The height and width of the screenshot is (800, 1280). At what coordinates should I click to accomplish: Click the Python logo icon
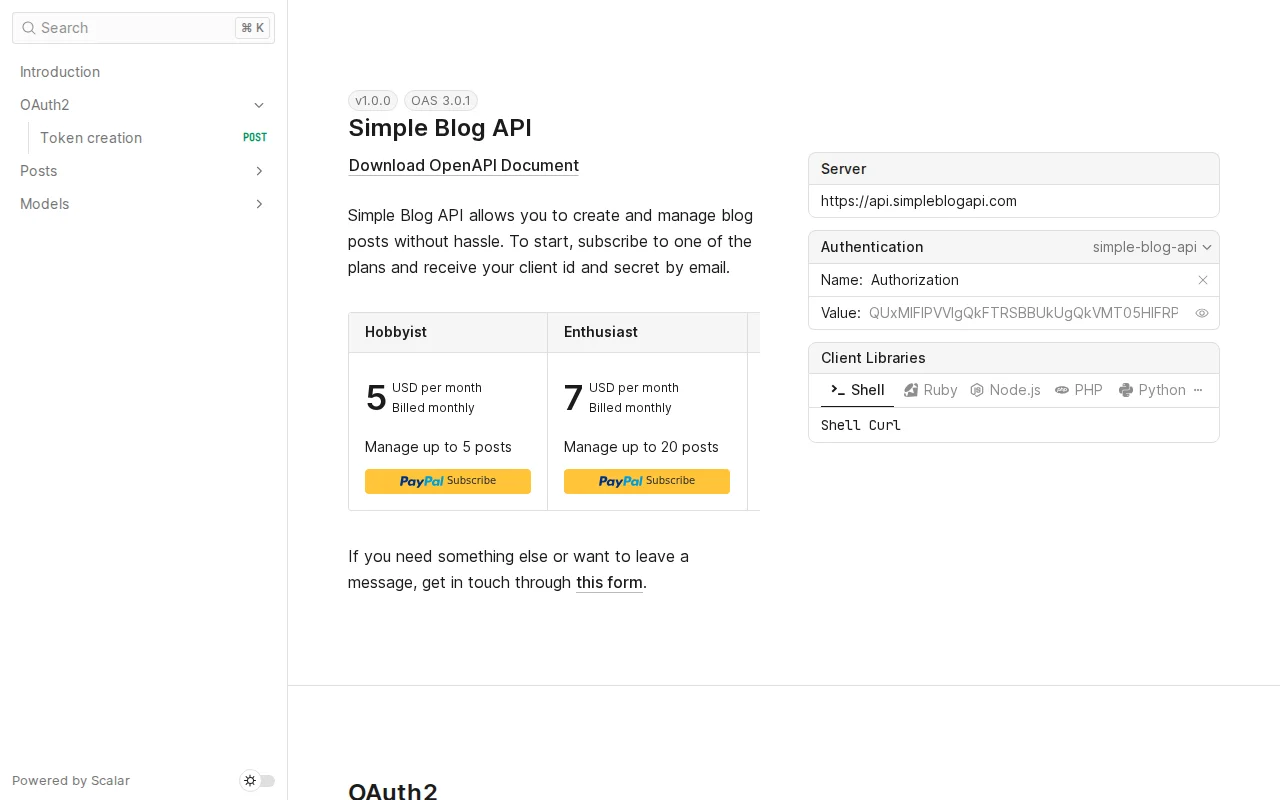1126,390
